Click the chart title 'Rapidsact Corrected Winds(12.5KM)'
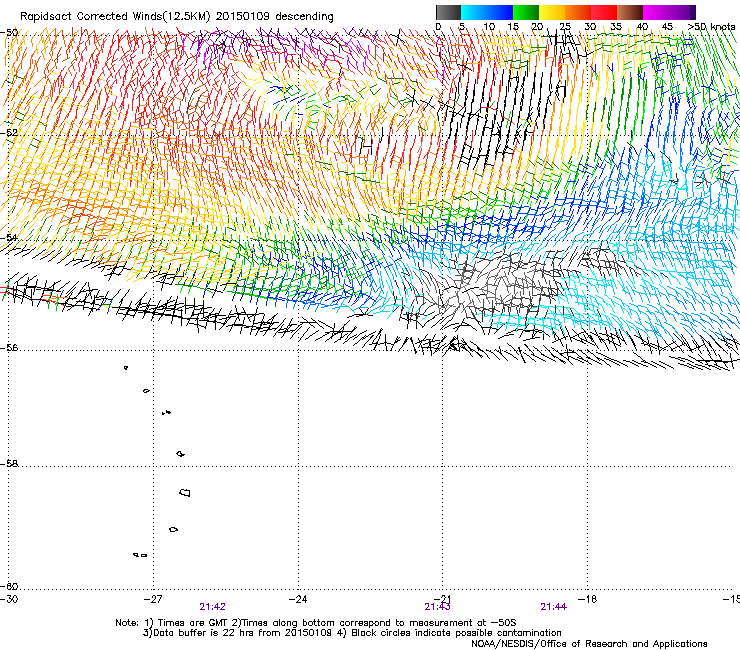 (115, 17)
